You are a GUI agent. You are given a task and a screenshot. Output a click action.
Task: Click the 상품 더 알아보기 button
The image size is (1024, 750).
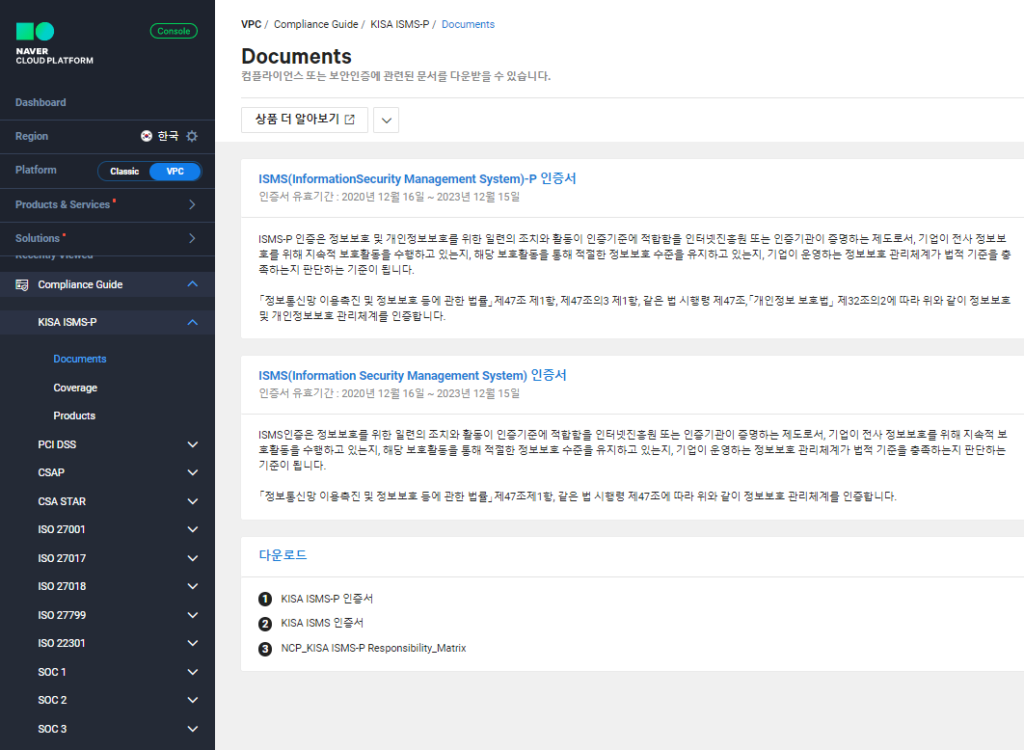(304, 120)
